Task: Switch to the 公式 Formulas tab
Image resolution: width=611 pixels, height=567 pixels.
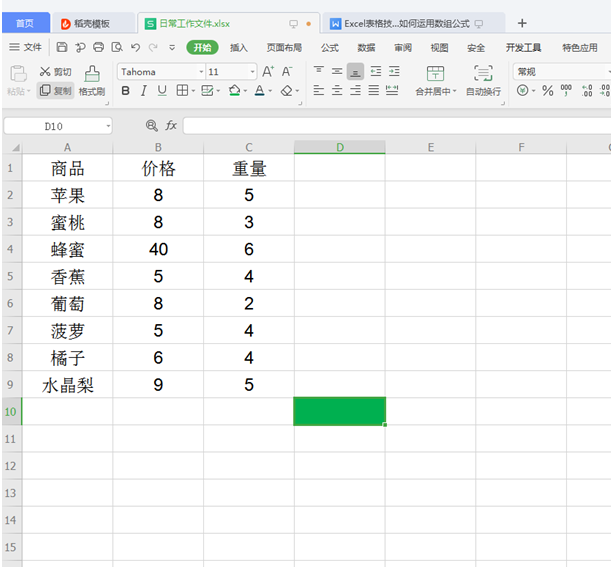Action: click(330, 48)
